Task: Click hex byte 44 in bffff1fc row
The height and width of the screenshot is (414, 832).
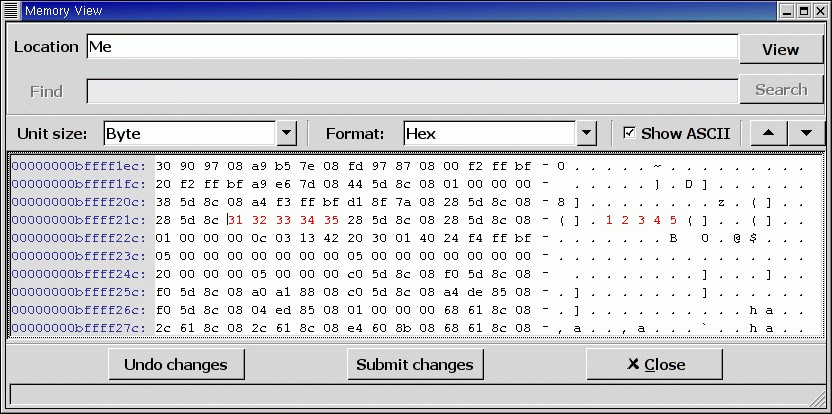Action: [355, 184]
